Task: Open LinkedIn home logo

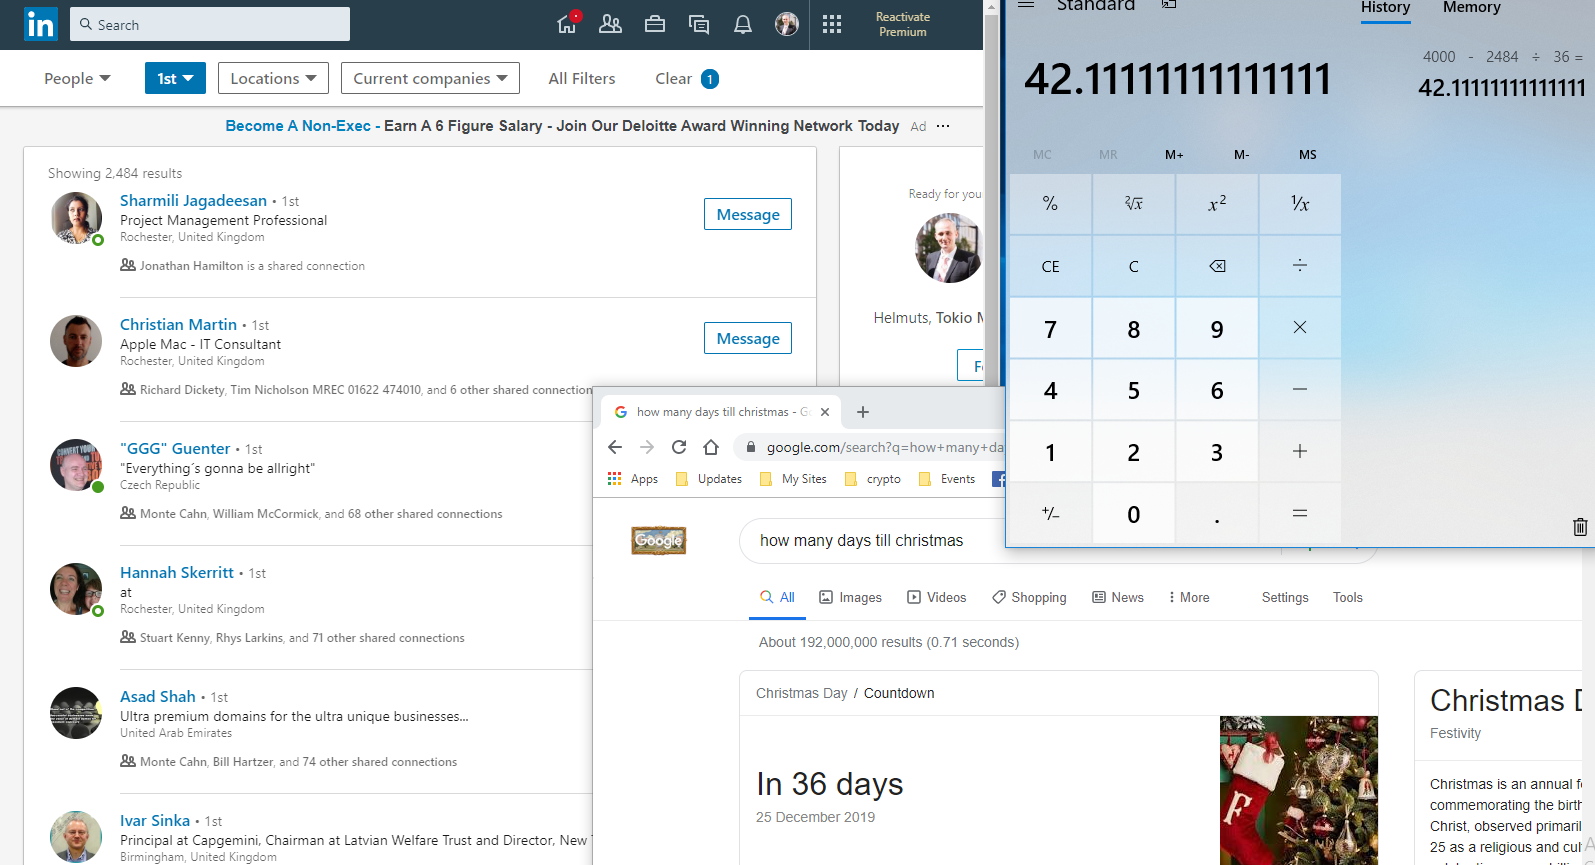Action: [41, 24]
